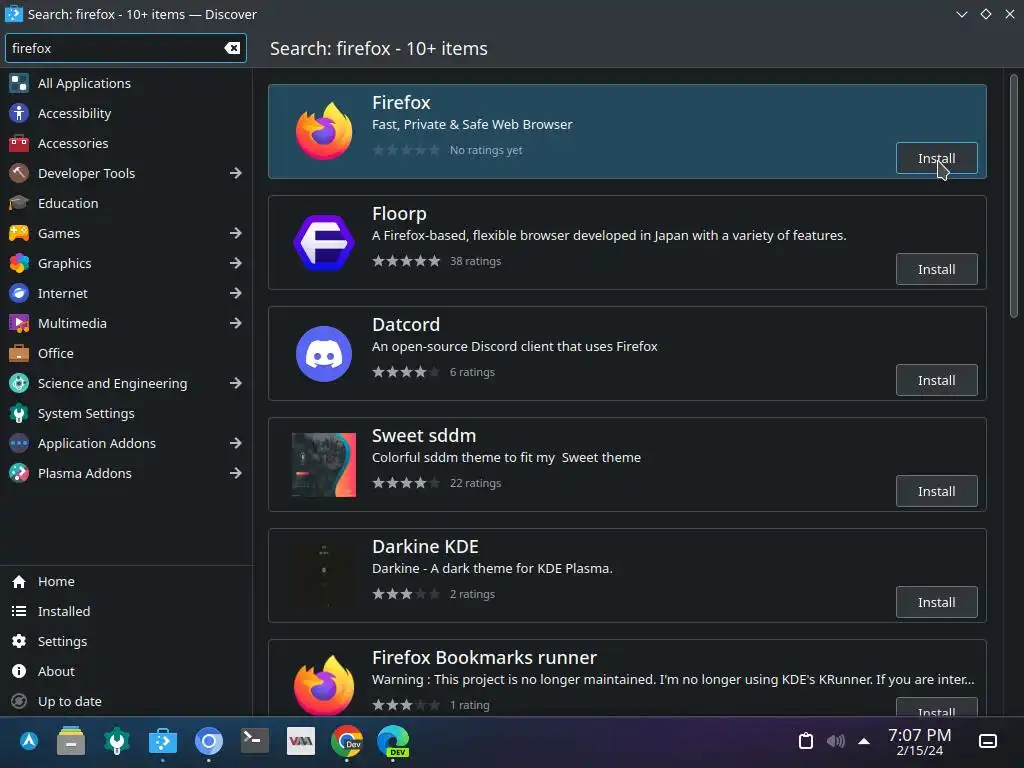1024x768 pixels.
Task: Click the Graphics category icon
Action: [x=19, y=263]
